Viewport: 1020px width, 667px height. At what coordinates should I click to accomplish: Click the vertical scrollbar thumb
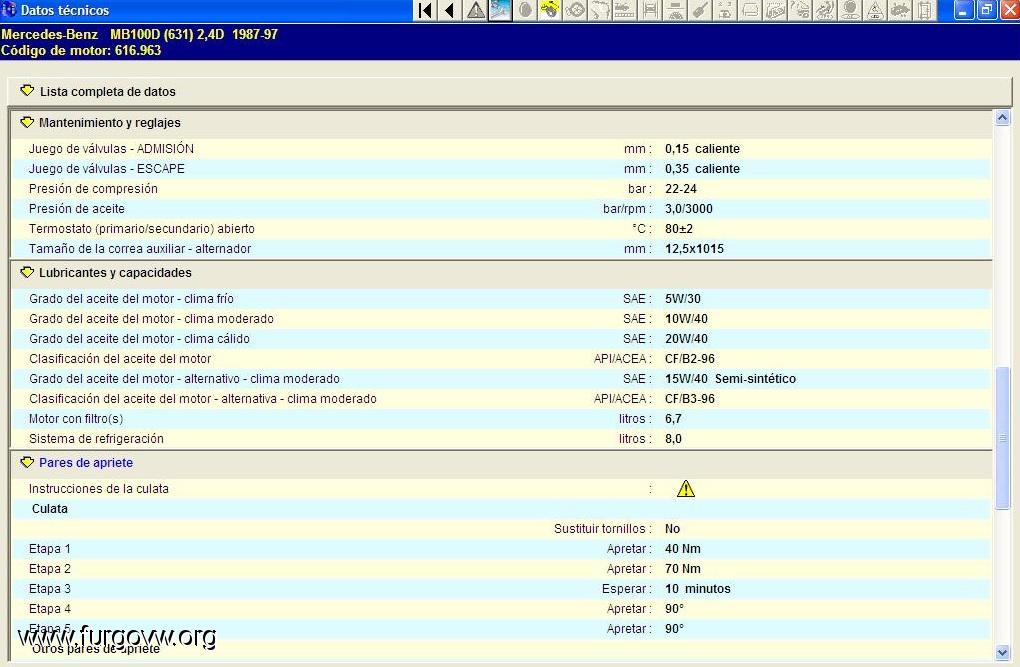[x=1002, y=439]
